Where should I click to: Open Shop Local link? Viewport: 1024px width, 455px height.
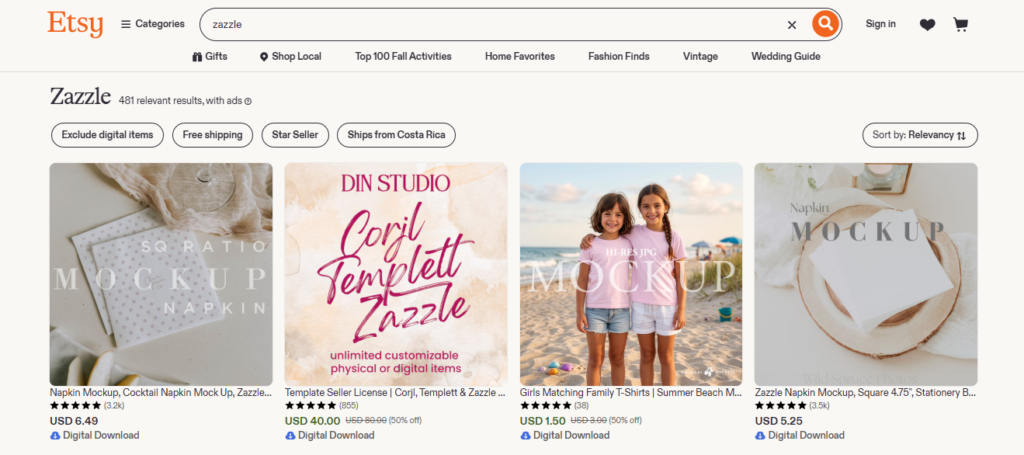[x=291, y=56]
